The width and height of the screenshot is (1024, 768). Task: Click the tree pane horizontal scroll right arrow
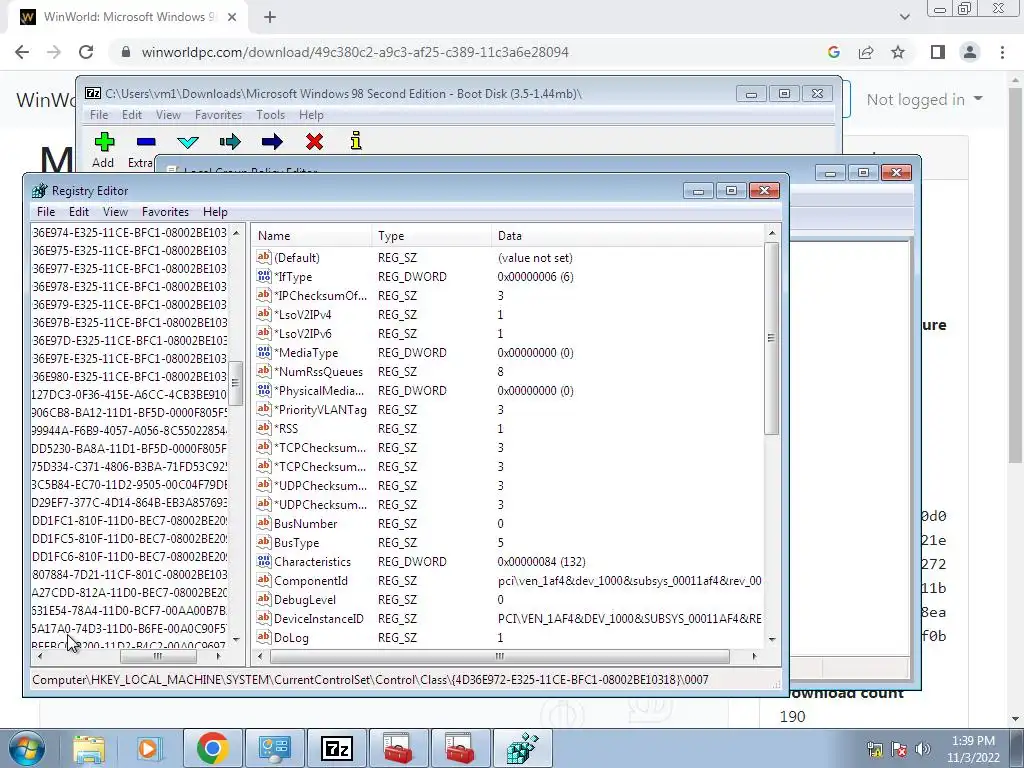(x=219, y=656)
